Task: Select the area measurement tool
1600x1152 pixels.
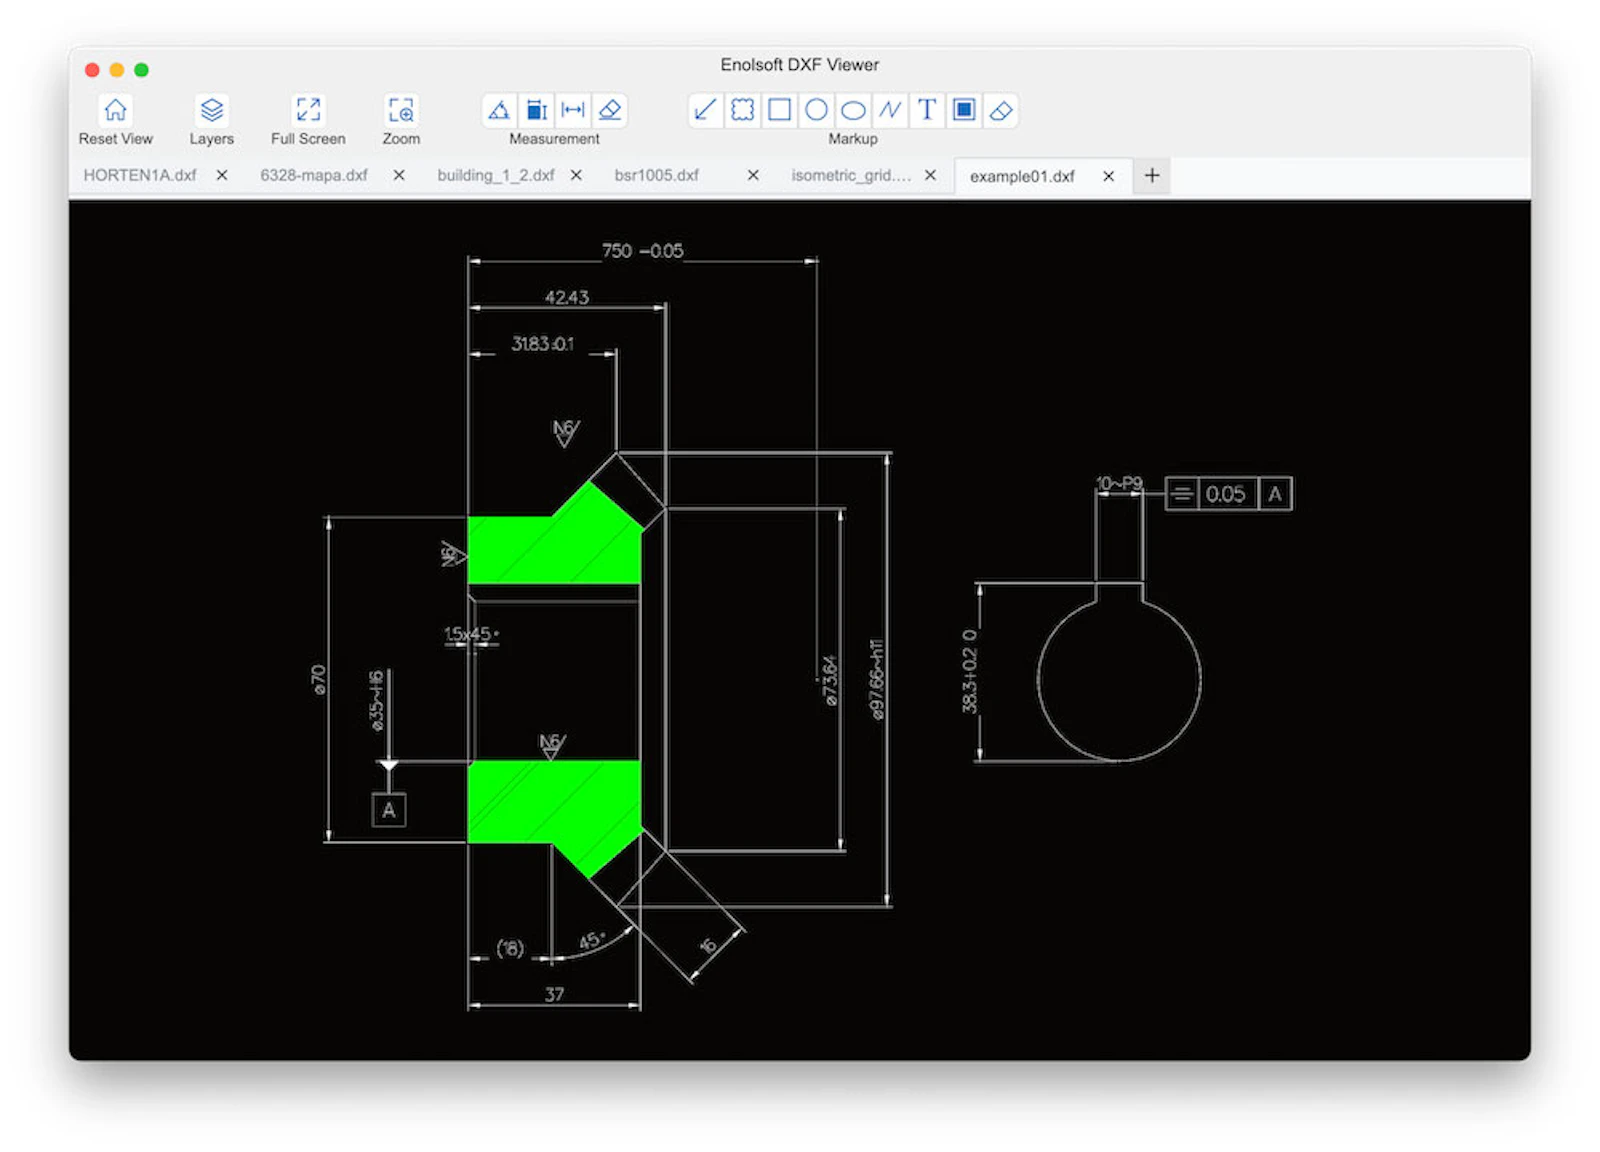Action: (537, 110)
